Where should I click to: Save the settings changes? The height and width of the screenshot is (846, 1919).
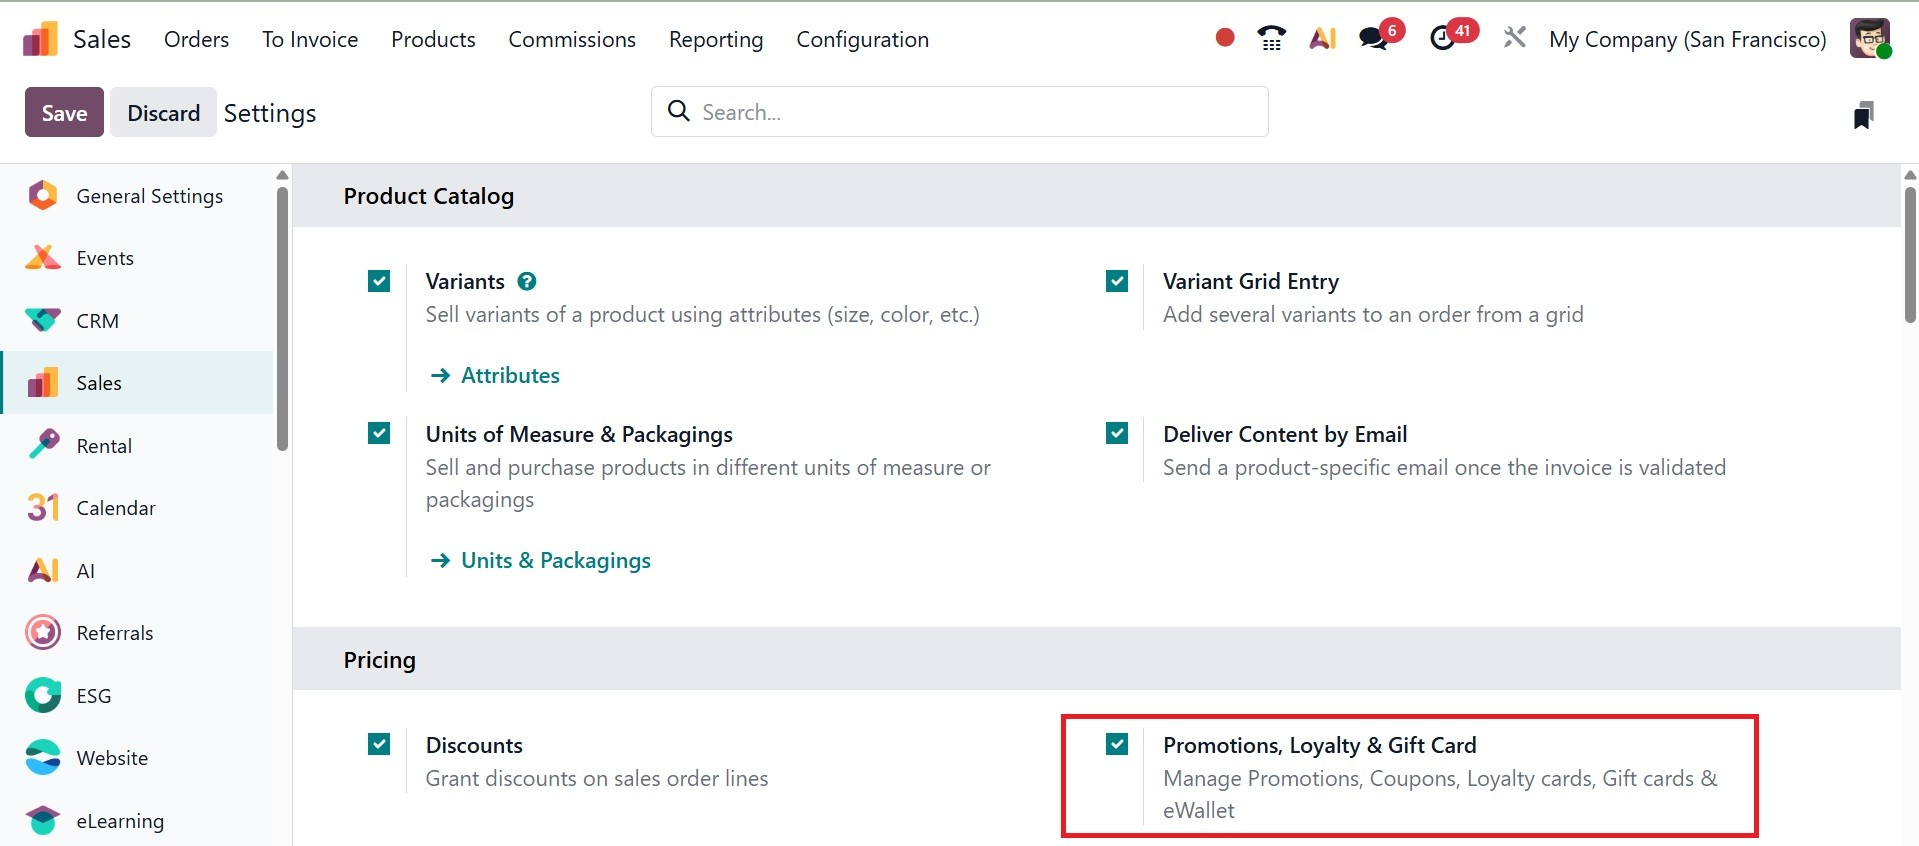pyautogui.click(x=64, y=113)
